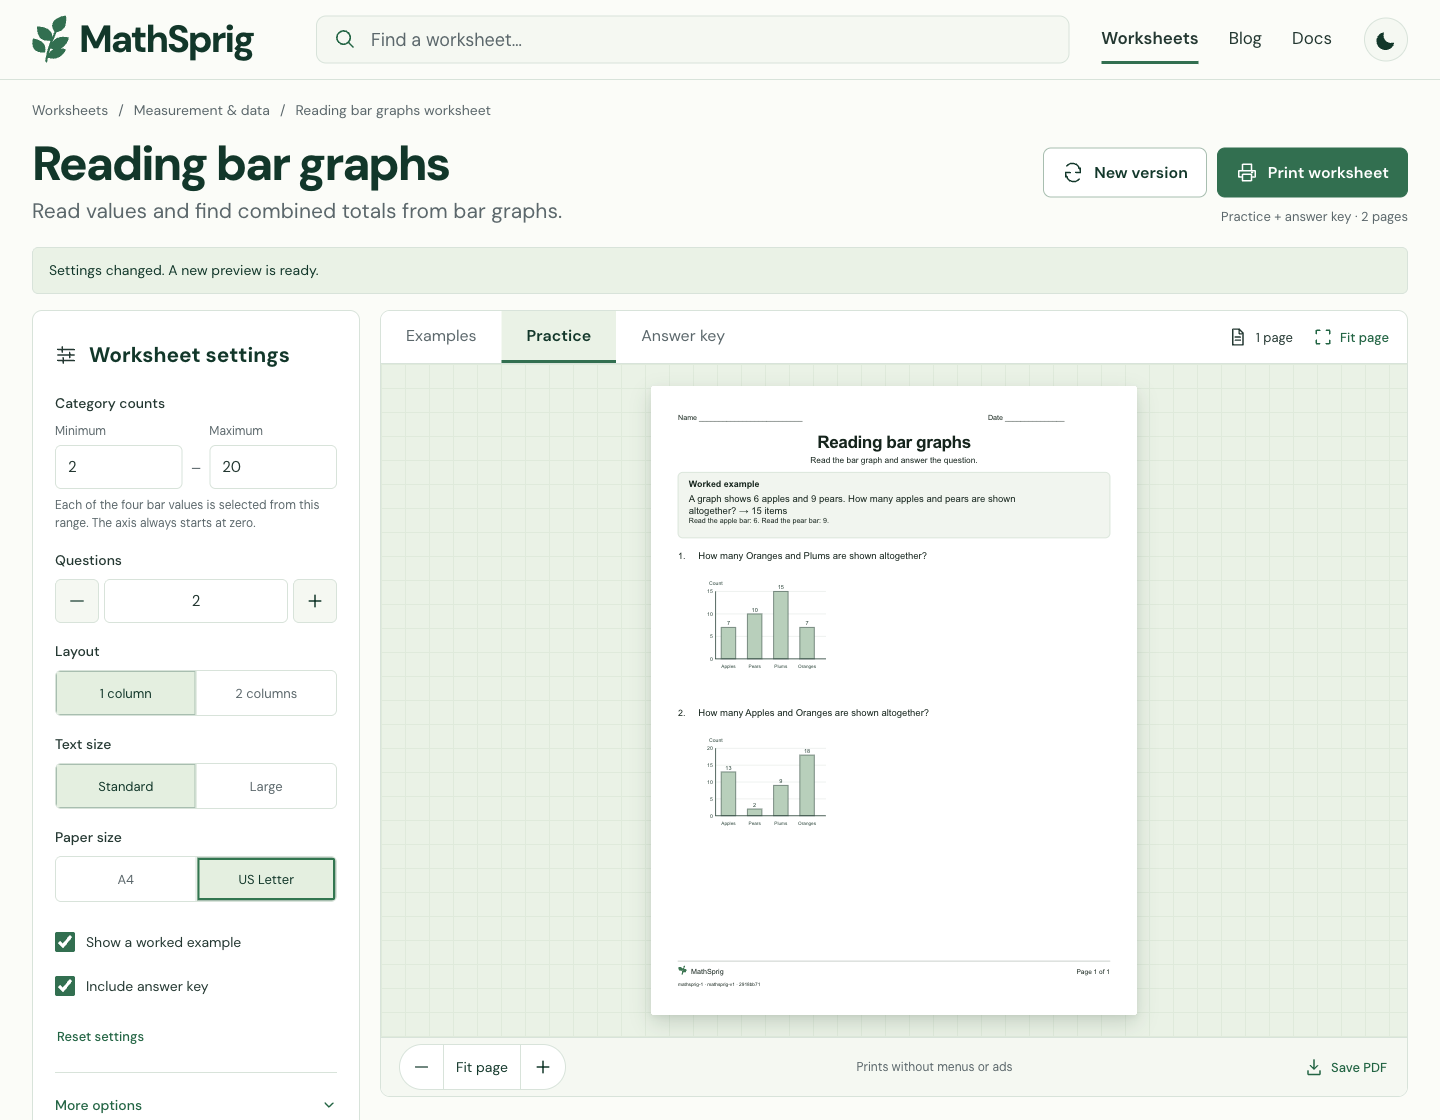
Task: Click the Maximum category count field
Action: [x=273, y=467]
